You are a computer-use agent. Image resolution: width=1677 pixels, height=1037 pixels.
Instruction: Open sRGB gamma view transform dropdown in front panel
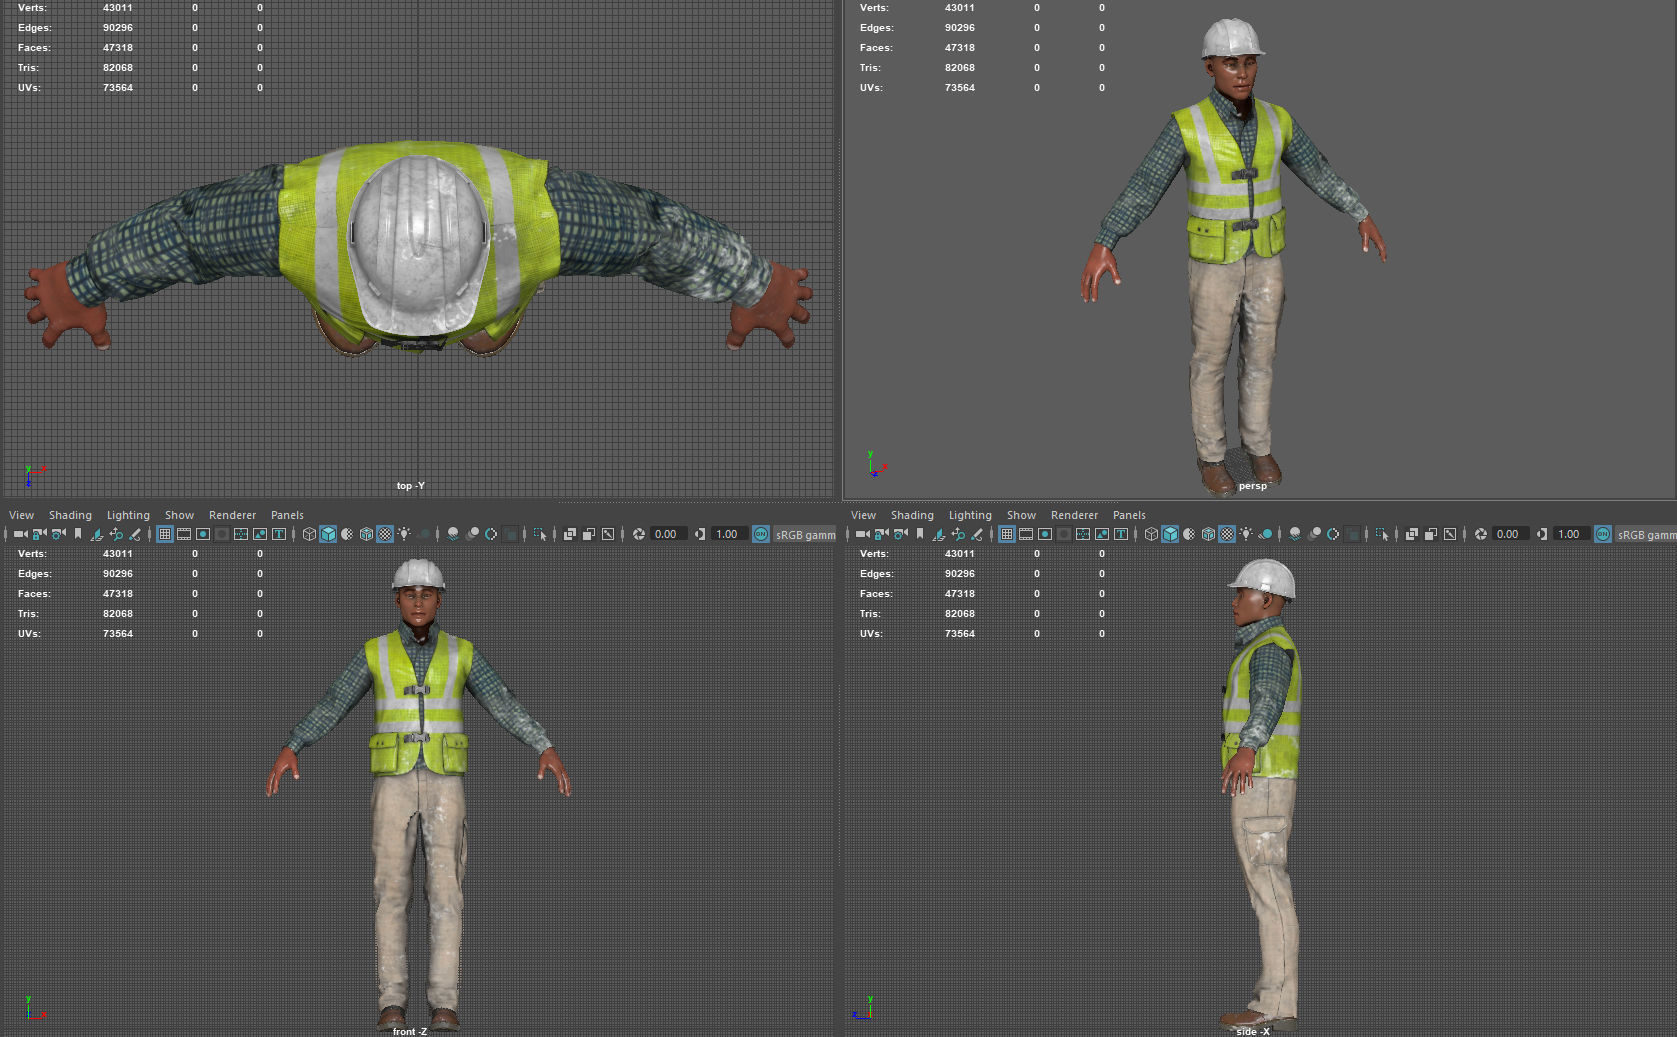806,534
